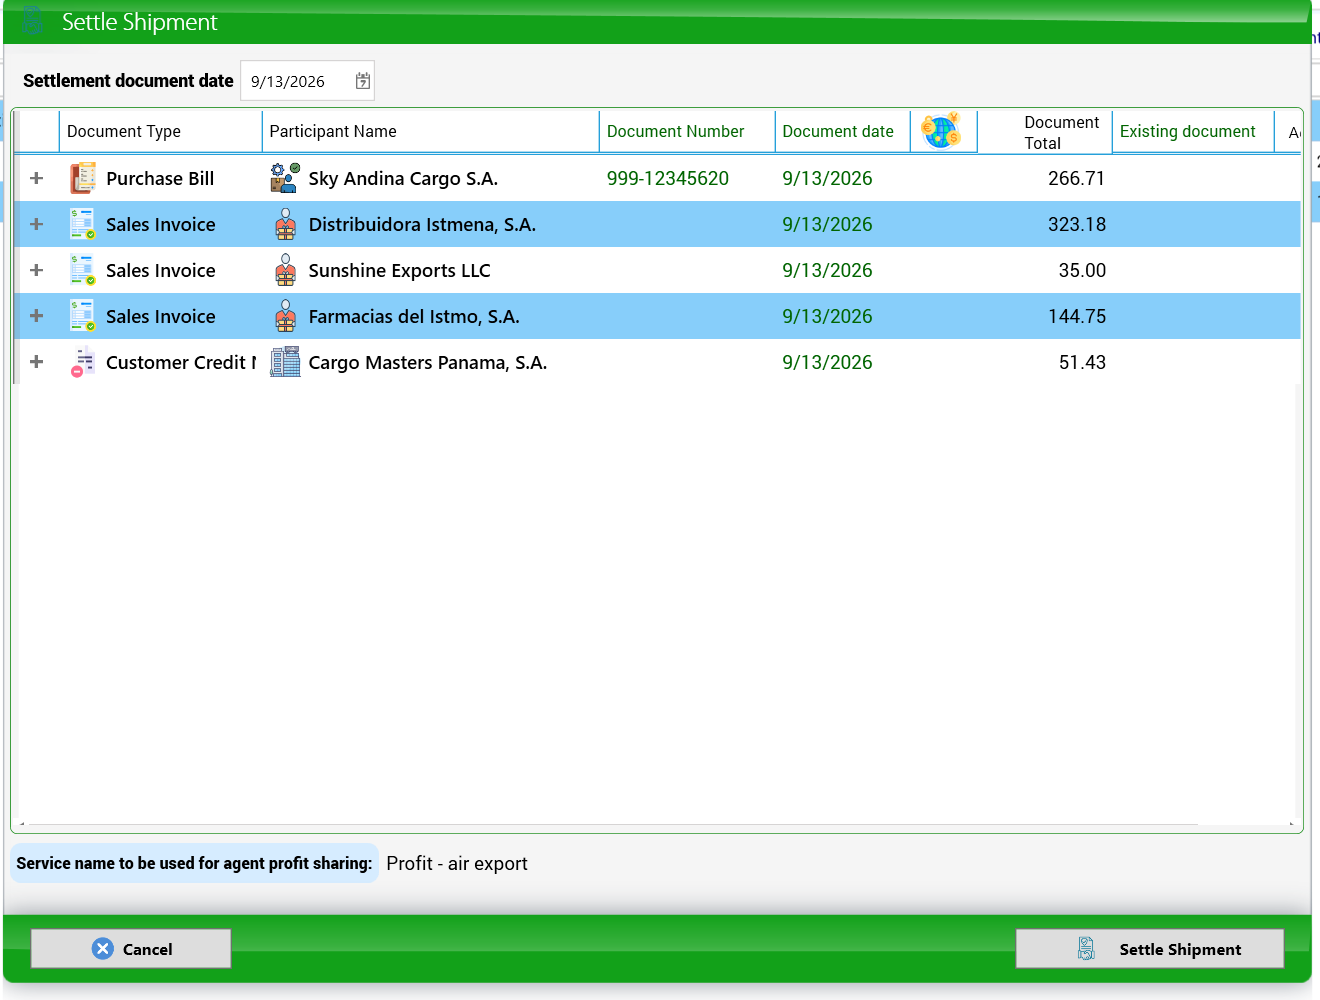
Task: Click the Sky Andina Cargo participant icon
Action: click(x=285, y=178)
